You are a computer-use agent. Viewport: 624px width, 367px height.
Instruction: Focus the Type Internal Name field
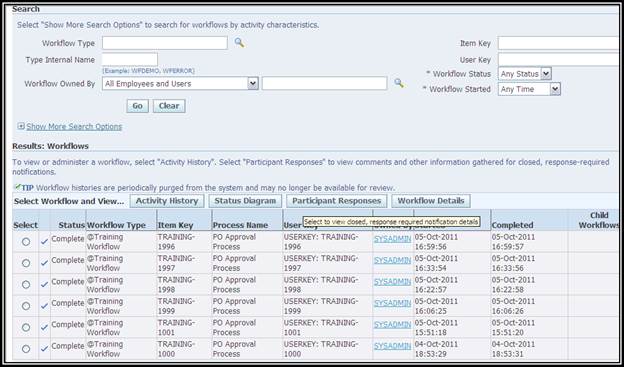130,59
